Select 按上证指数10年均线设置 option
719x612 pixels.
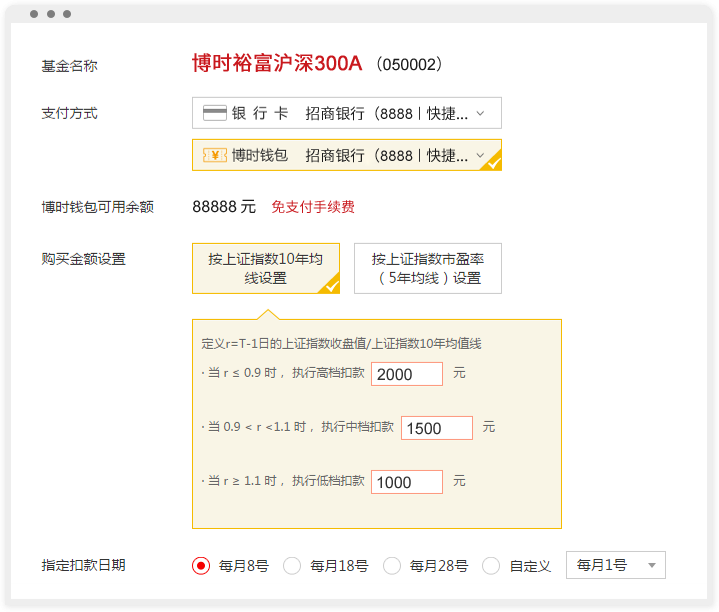point(266,269)
